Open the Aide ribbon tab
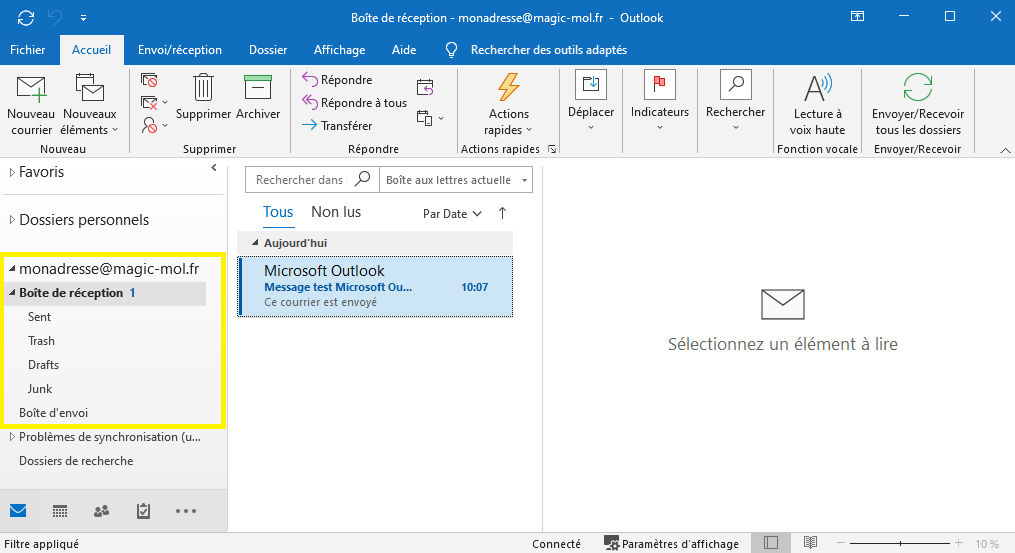This screenshot has height=553, width=1015. pos(404,50)
